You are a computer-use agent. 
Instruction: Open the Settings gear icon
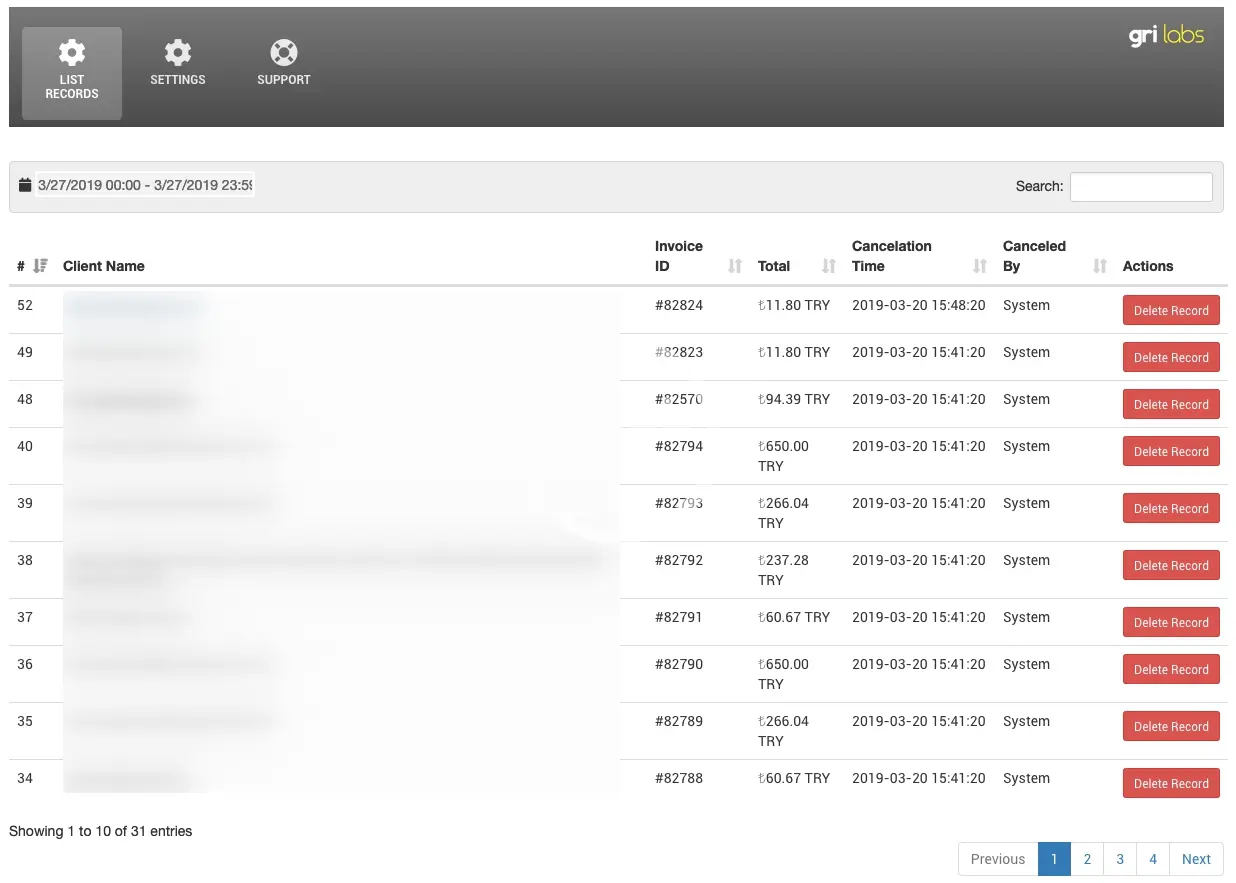(x=178, y=53)
